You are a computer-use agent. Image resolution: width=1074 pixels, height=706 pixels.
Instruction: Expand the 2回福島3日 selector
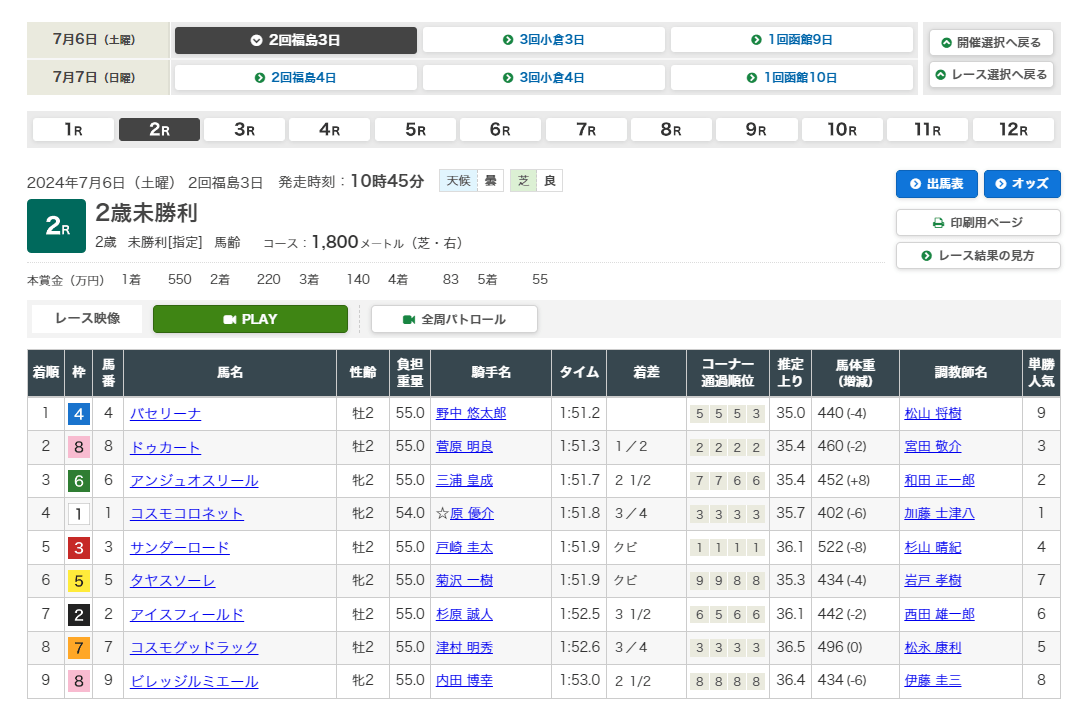tap(296, 40)
